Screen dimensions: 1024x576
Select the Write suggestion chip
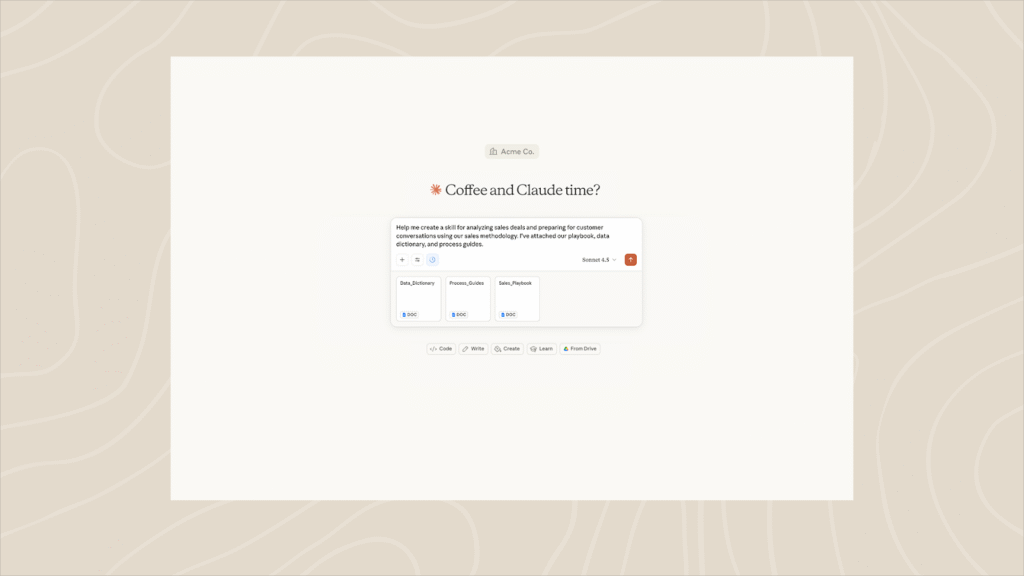tap(473, 349)
